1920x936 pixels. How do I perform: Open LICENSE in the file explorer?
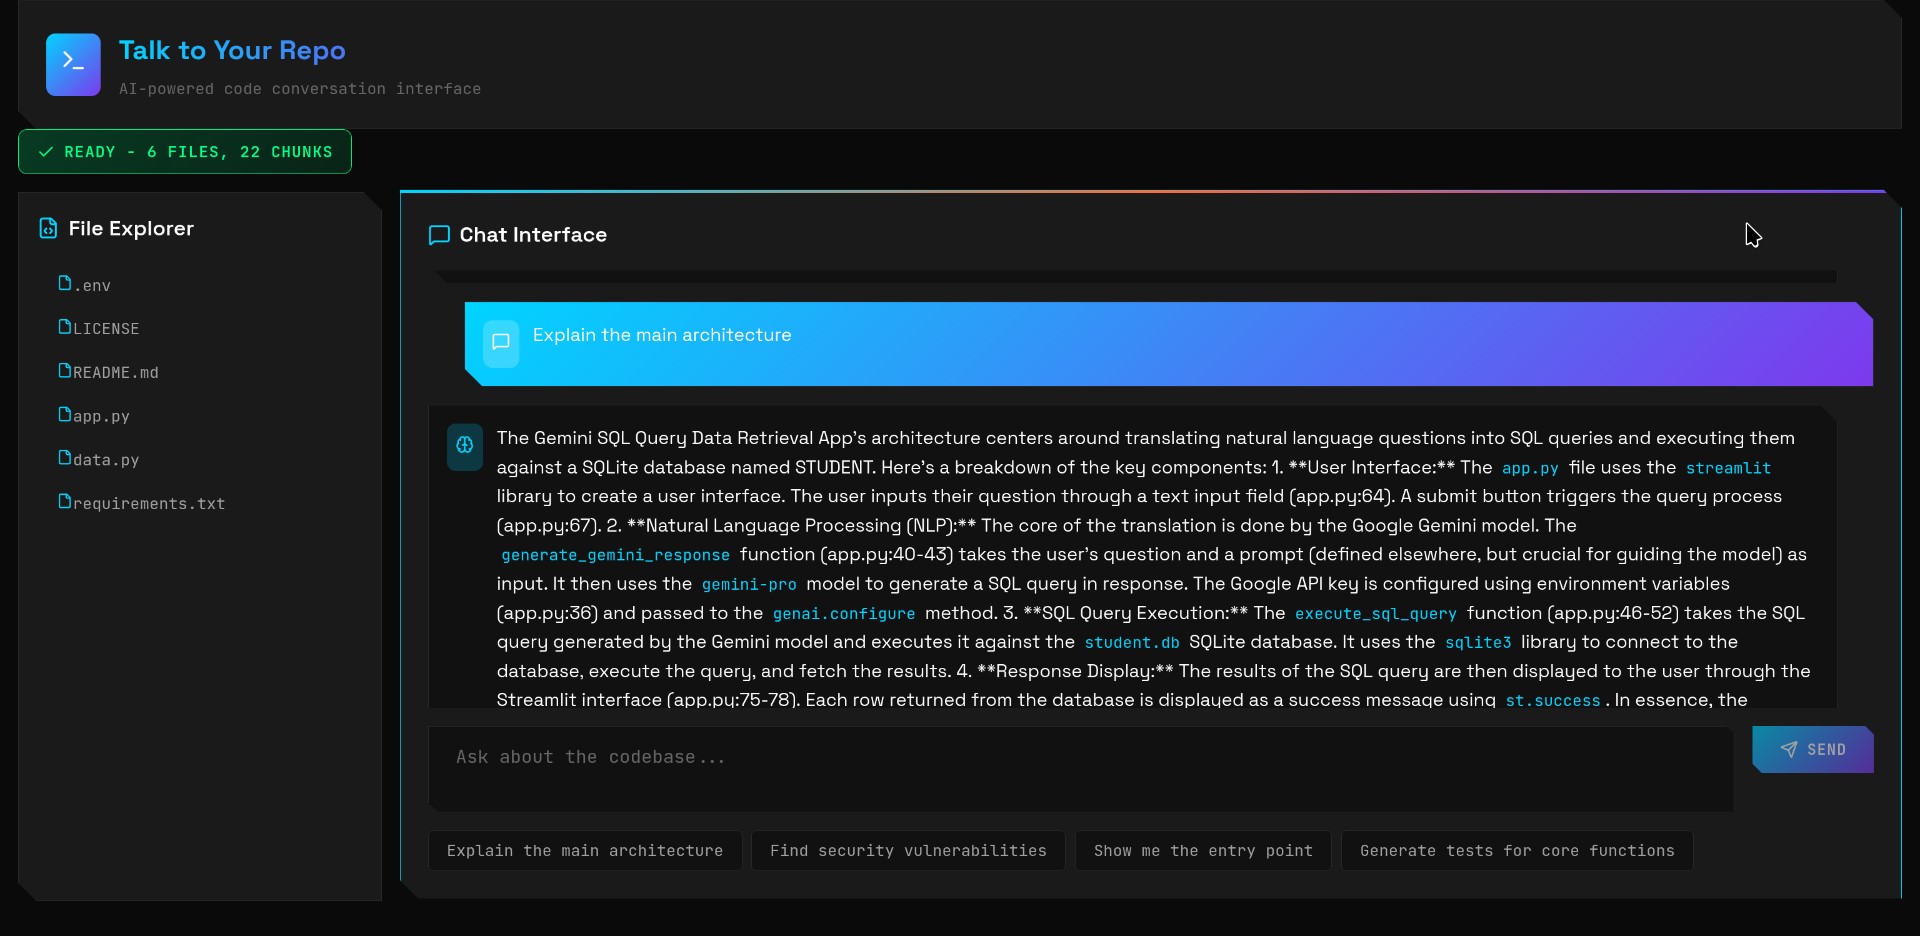tap(105, 329)
